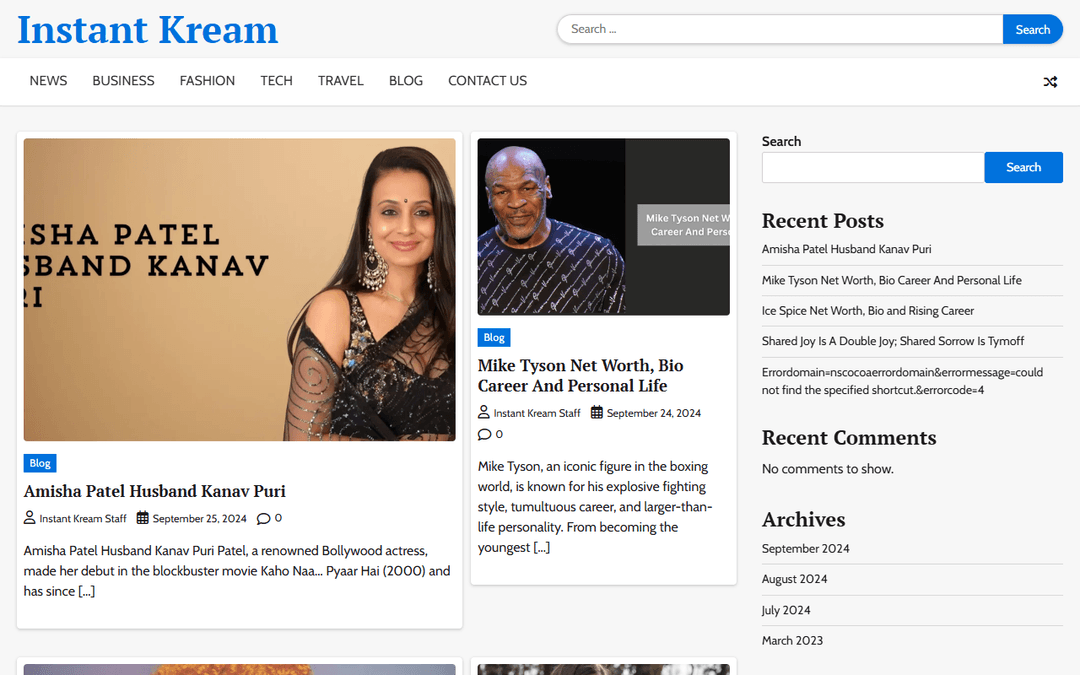Image resolution: width=1080 pixels, height=675 pixels.
Task: Open Mike Tyson Net Worth post heading
Action: click(x=581, y=375)
